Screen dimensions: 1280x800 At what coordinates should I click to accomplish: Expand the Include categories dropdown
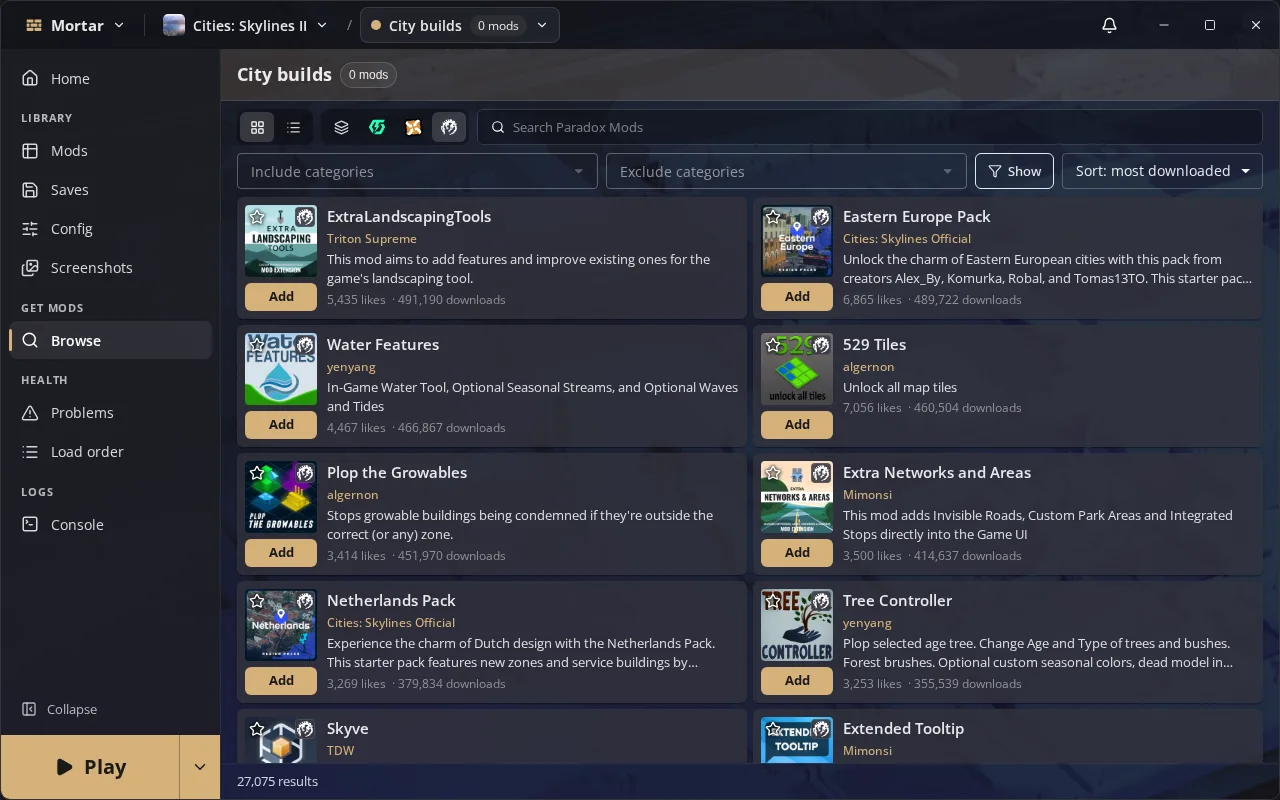(x=417, y=171)
